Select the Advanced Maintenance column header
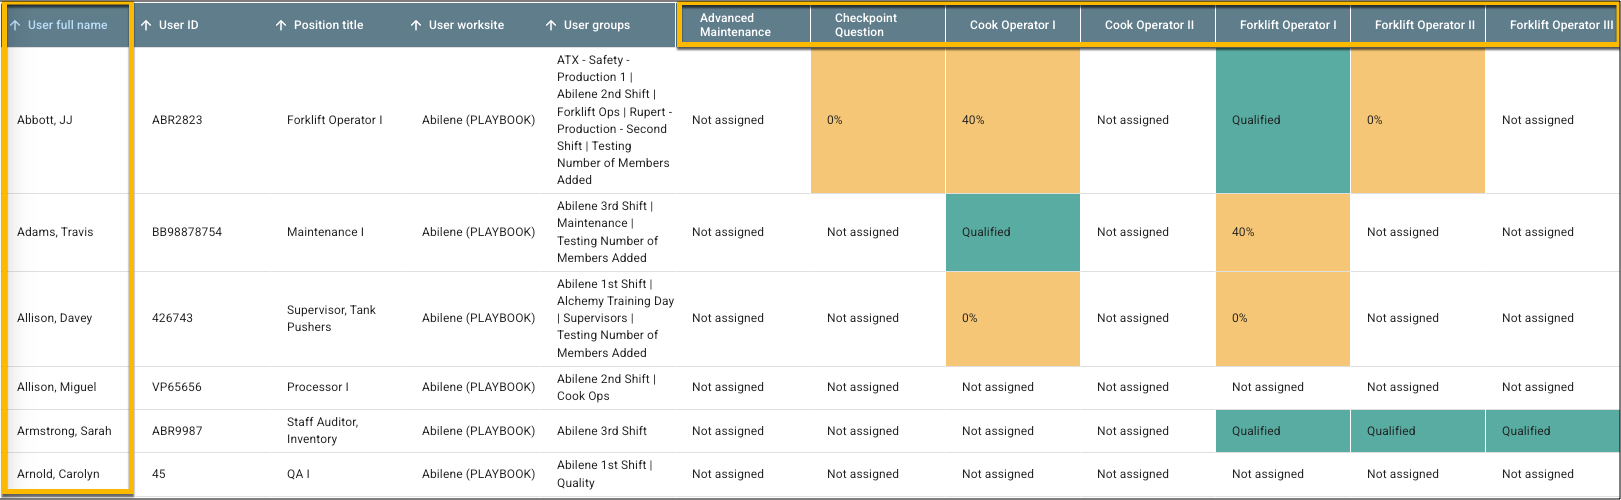Screen dimensions: 1621x500 click(x=735, y=25)
